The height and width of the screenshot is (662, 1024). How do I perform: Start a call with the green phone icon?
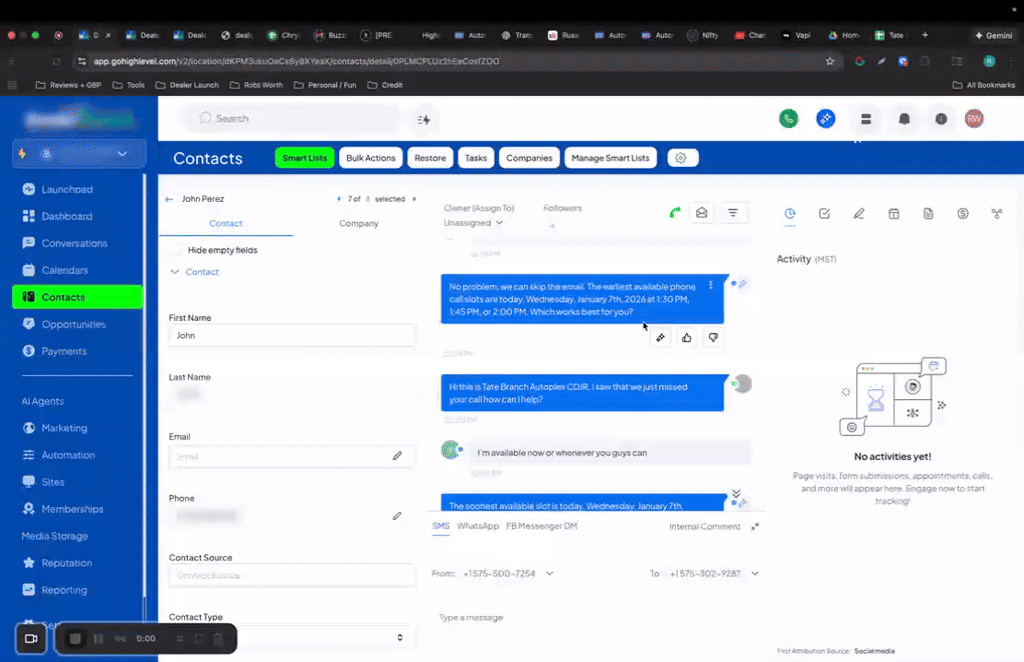tap(675, 212)
